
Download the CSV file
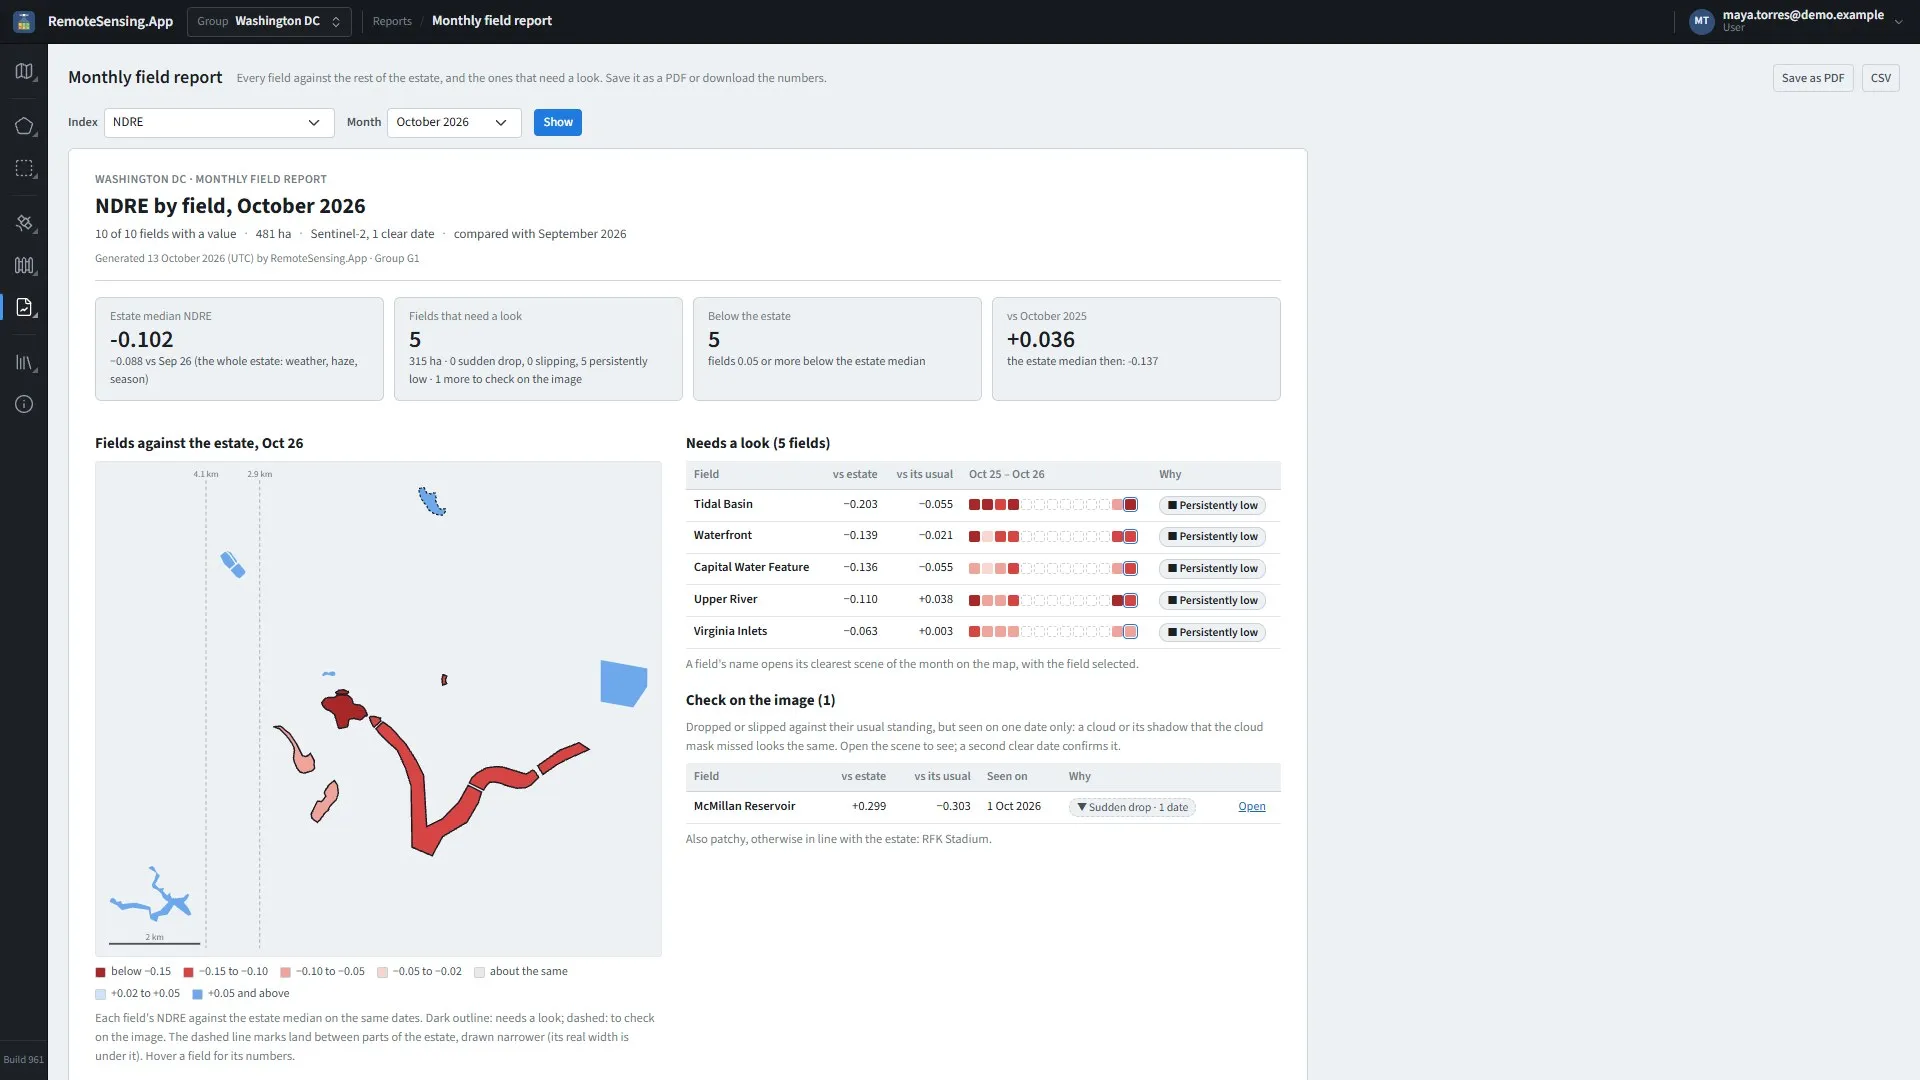coord(1881,78)
